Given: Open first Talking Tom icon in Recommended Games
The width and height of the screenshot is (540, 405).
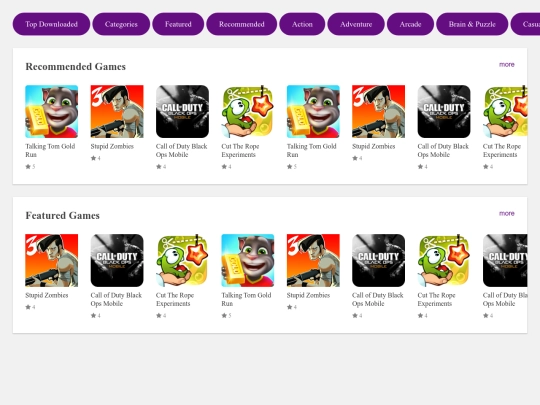Looking at the screenshot, I should (x=52, y=112).
